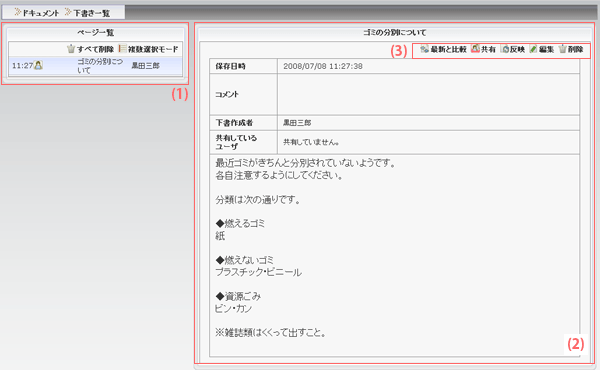Screen dimensions: 600x370
Task: Click the saved datetime 2008/07/08 11:27:38
Action: 323,66
